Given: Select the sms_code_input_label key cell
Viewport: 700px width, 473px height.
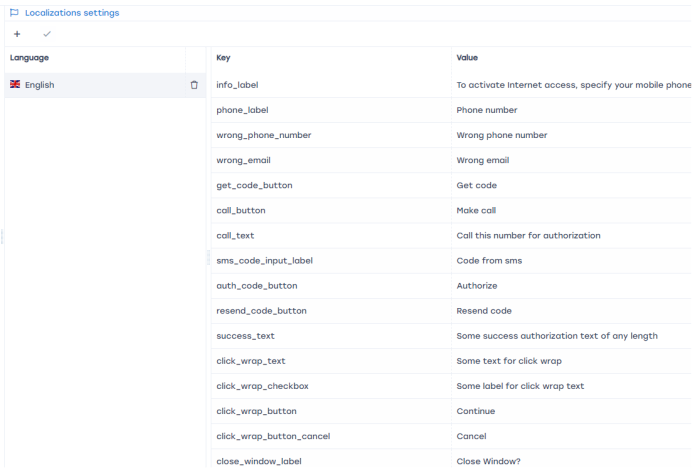Looking at the screenshot, I should point(264,261).
